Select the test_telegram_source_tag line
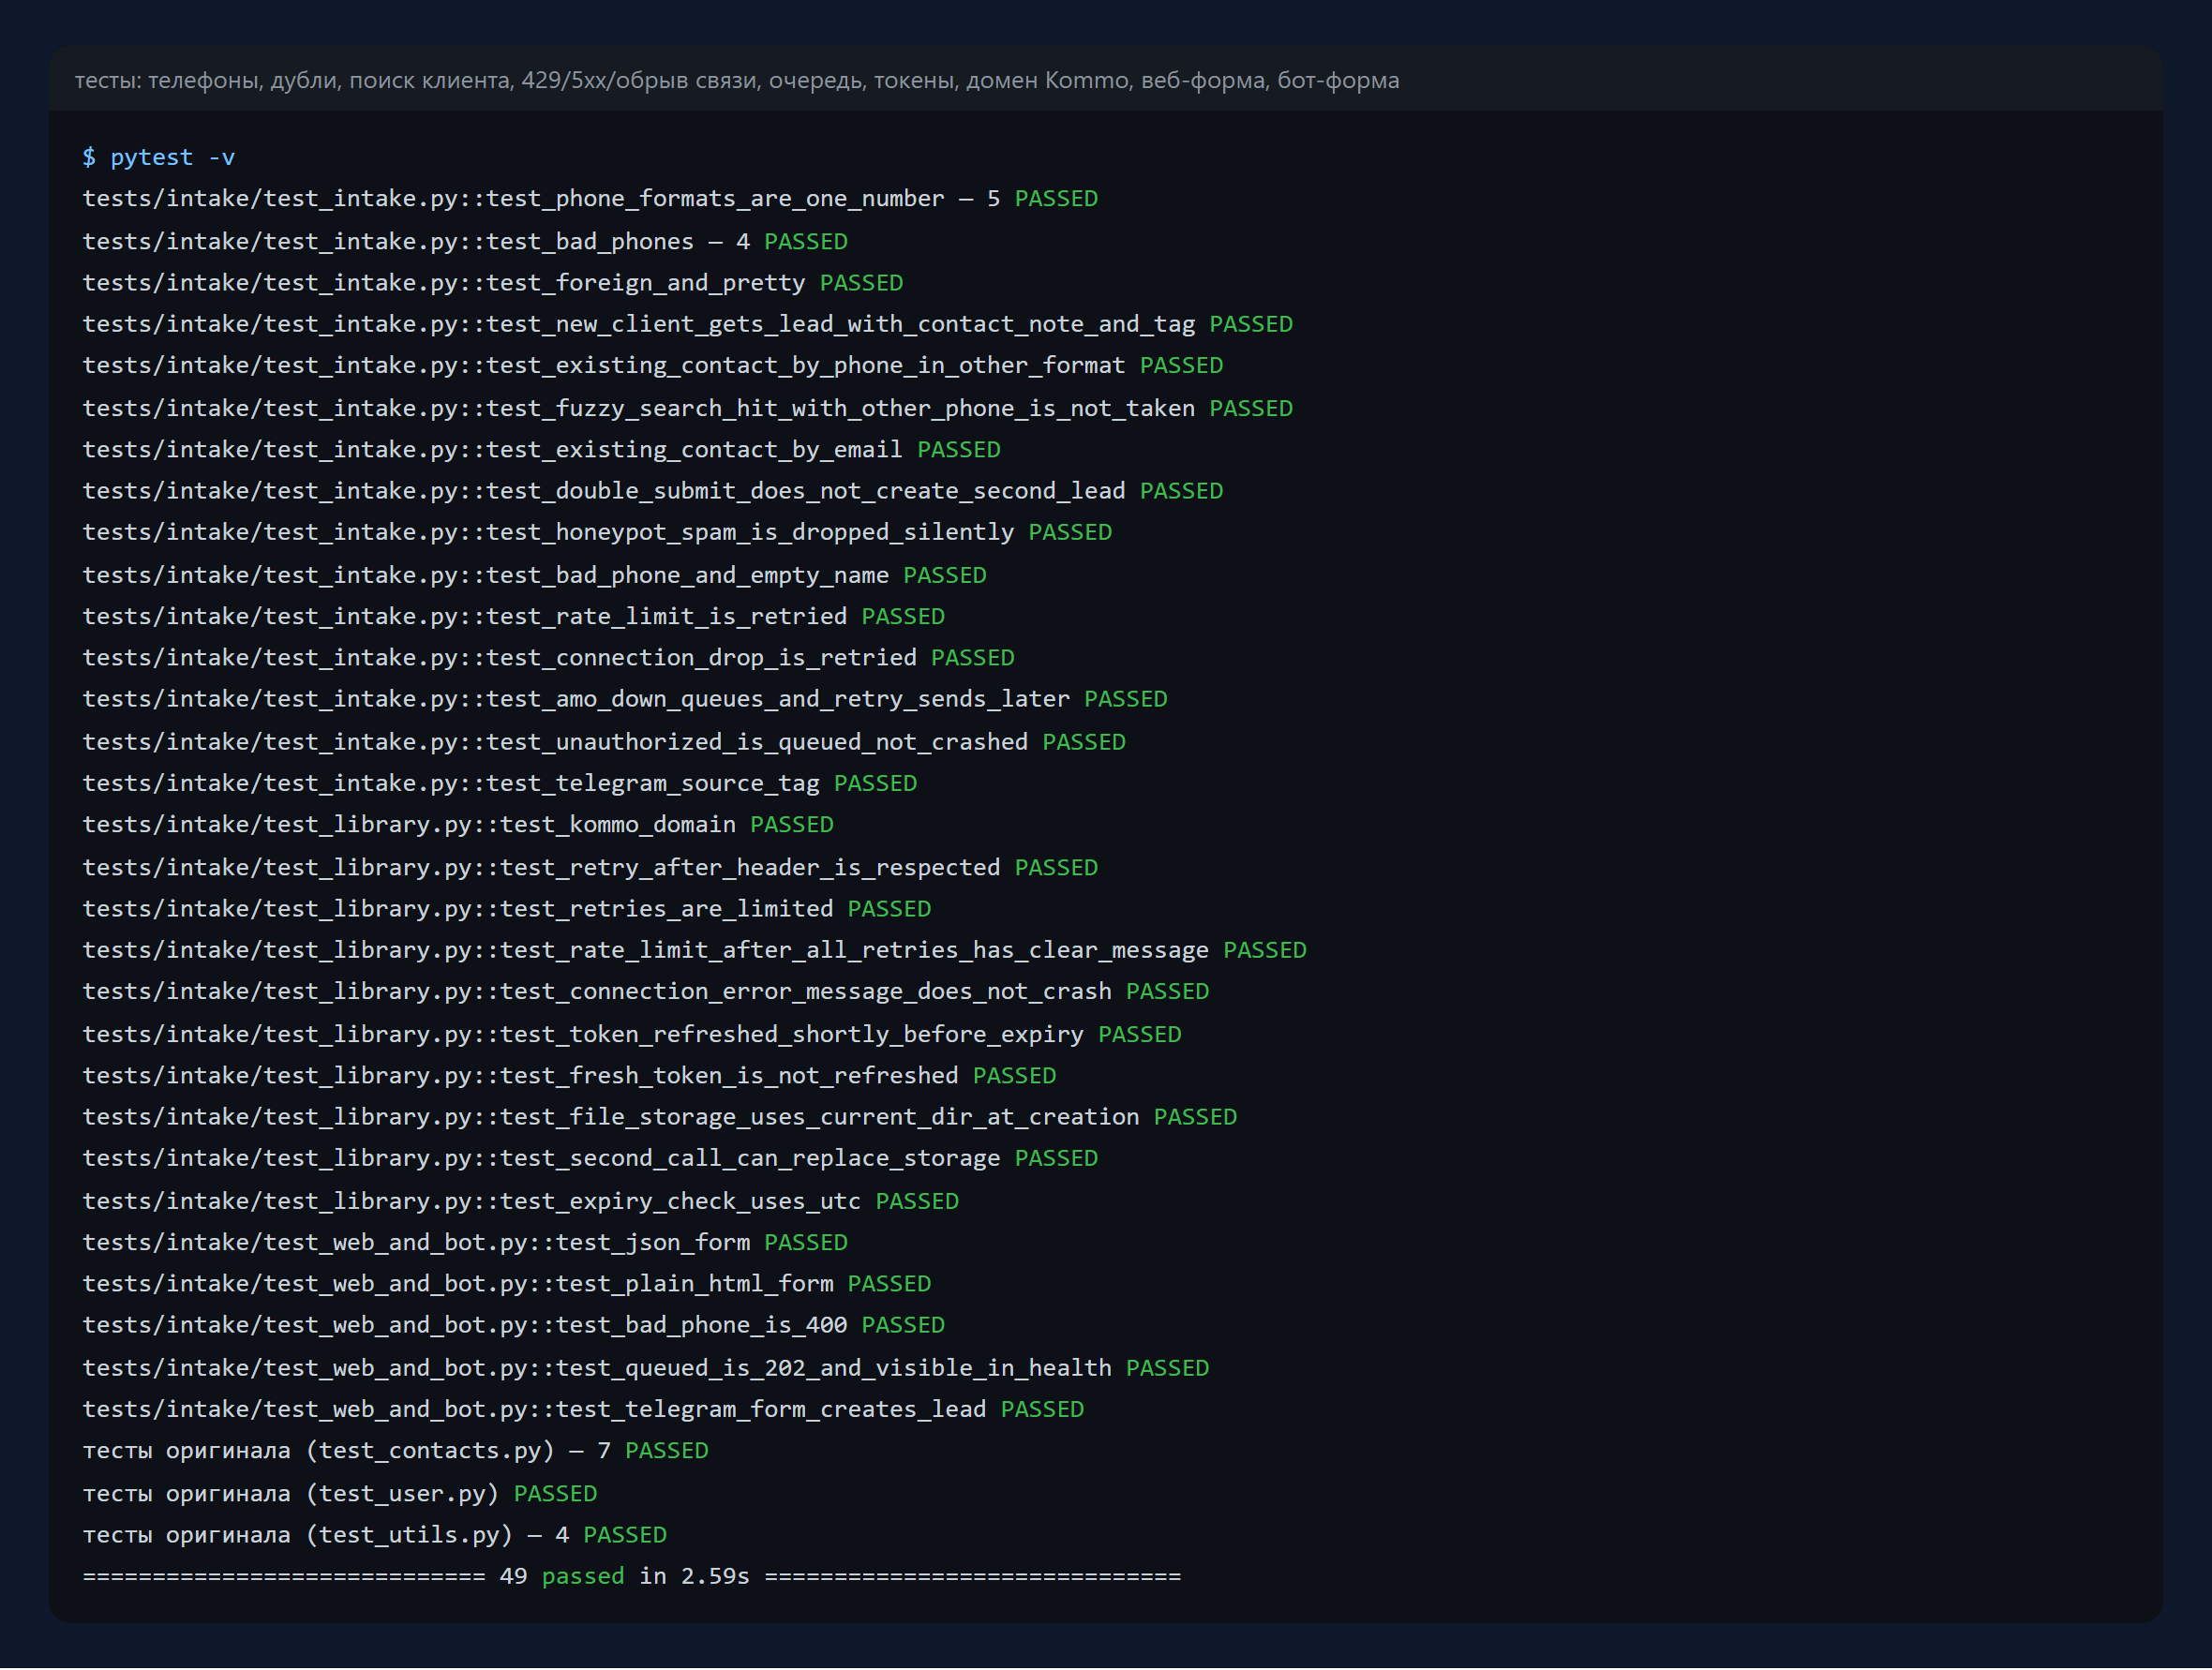Screen dimensions: 2212x1670 [x=500, y=783]
